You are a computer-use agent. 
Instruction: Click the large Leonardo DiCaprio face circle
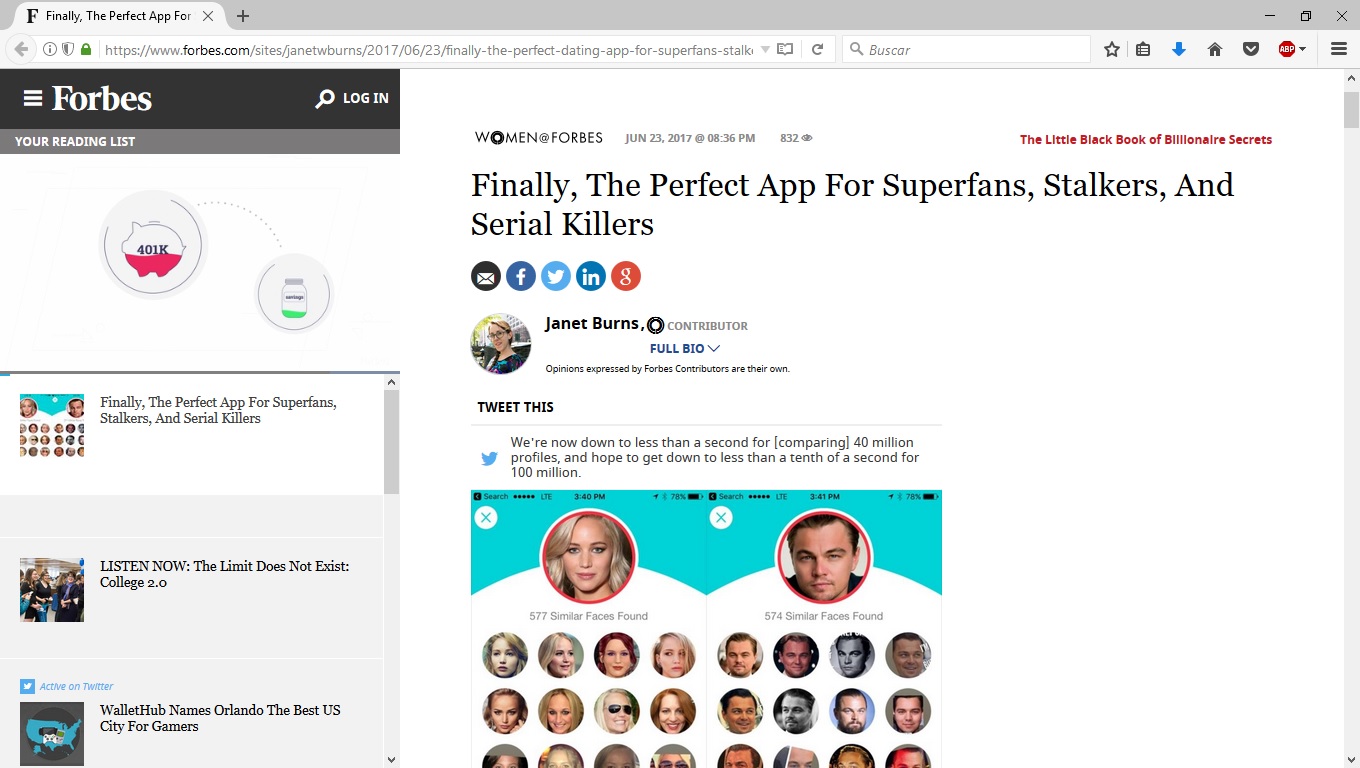click(824, 556)
